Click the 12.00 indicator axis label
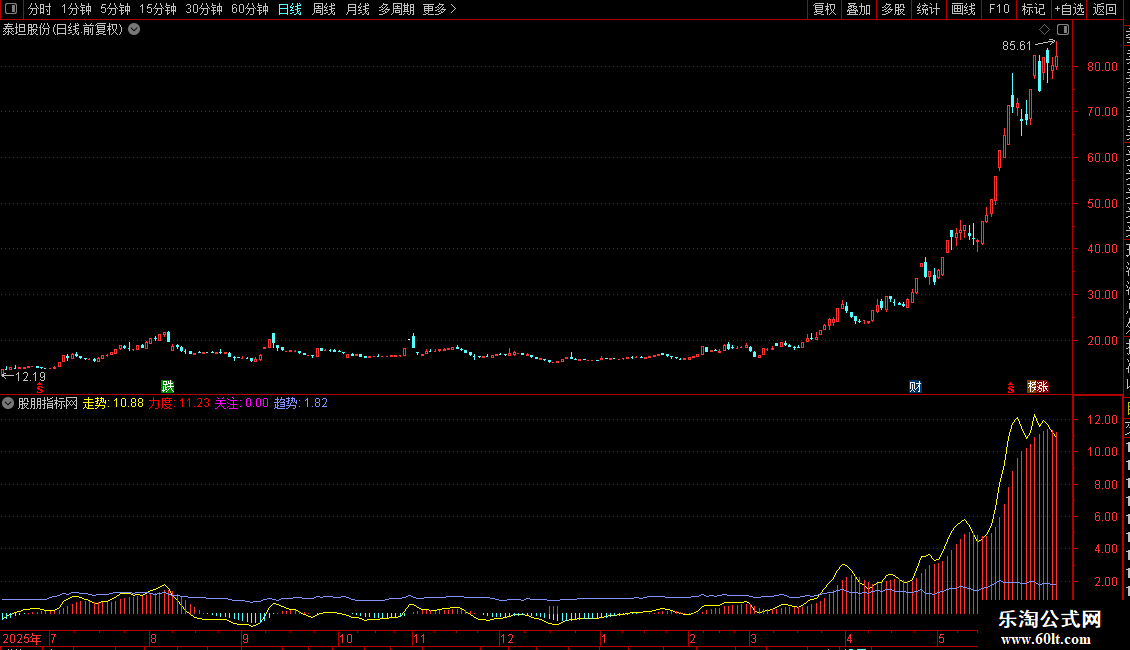The height and width of the screenshot is (650, 1130). pyautogui.click(x=1103, y=420)
